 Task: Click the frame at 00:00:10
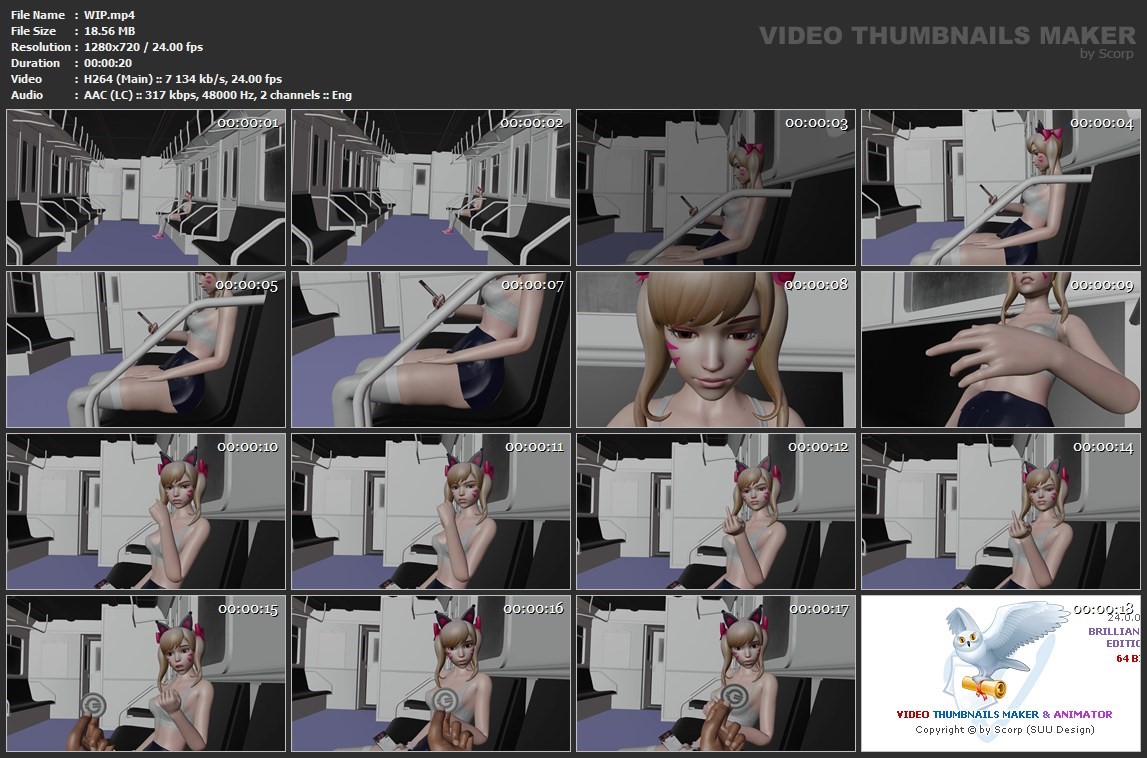pyautogui.click(x=148, y=512)
